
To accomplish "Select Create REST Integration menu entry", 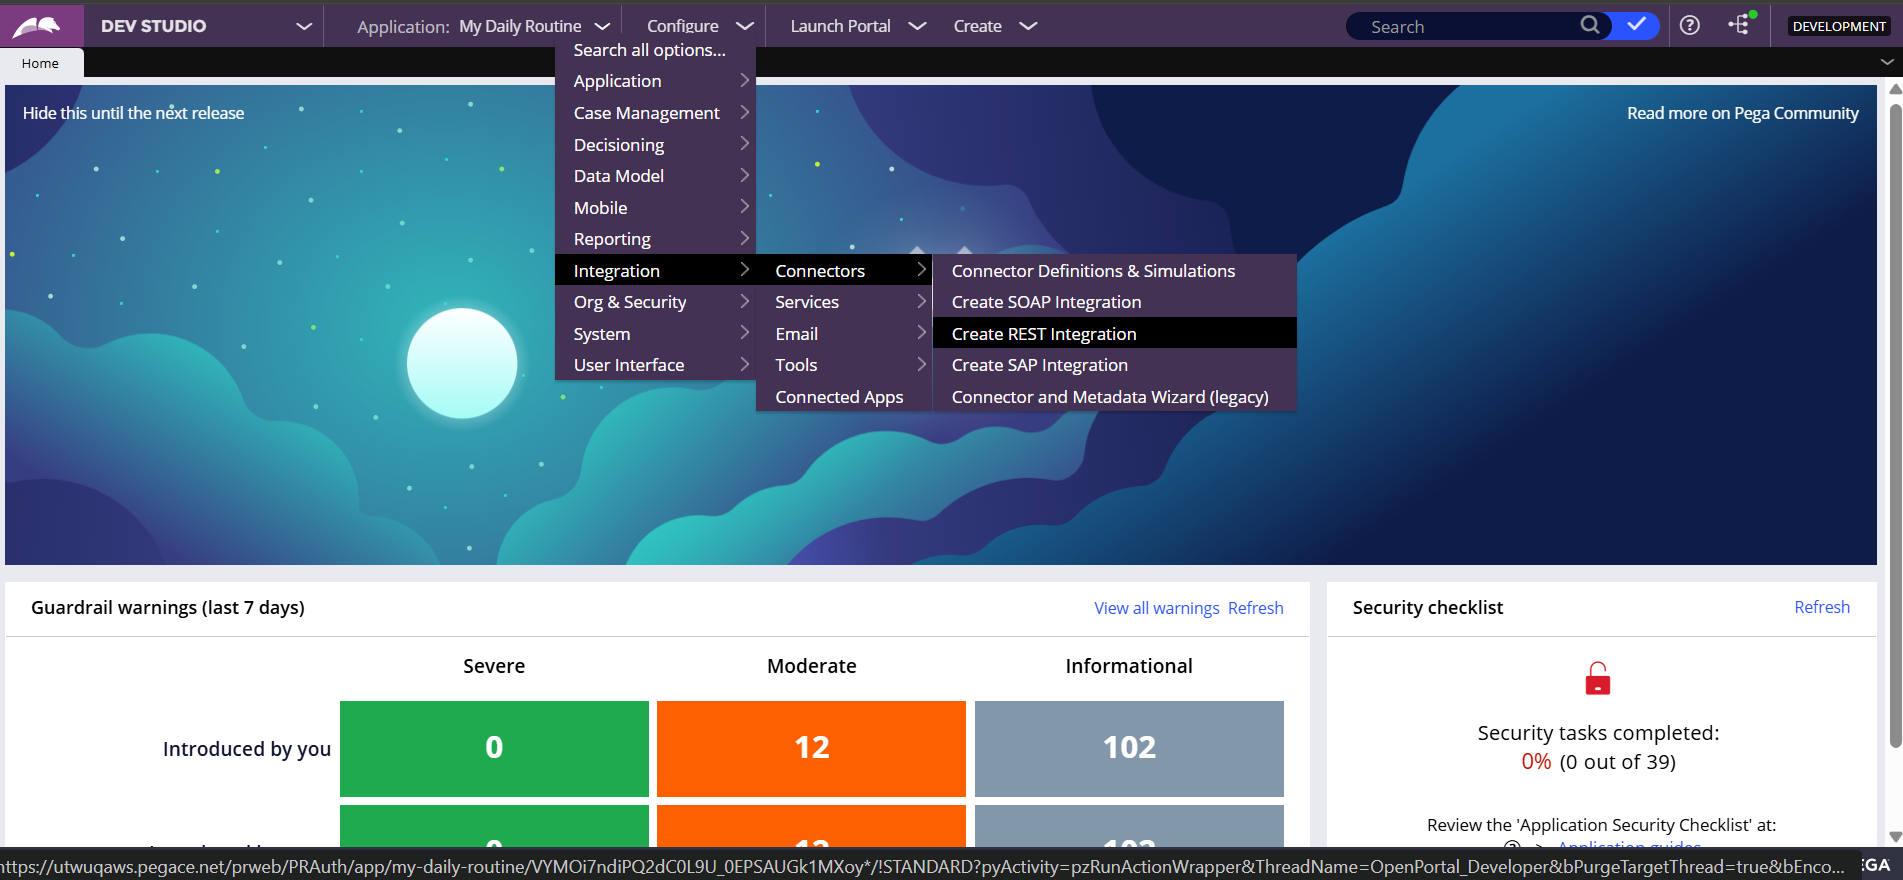I will pyautogui.click(x=1043, y=333).
